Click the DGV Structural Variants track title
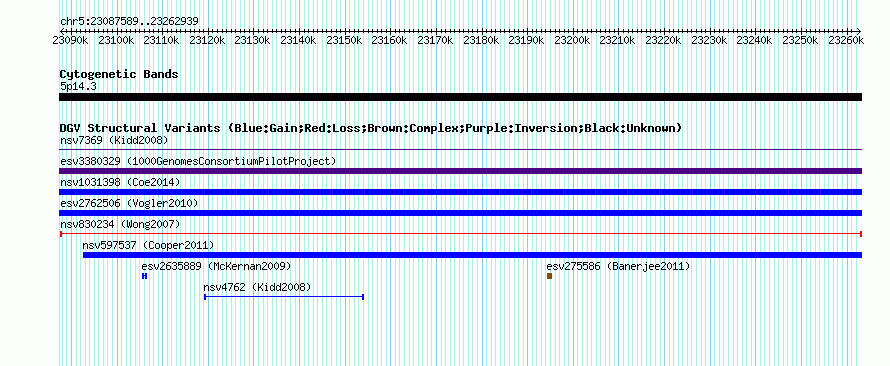890x366 pixels. [371, 128]
